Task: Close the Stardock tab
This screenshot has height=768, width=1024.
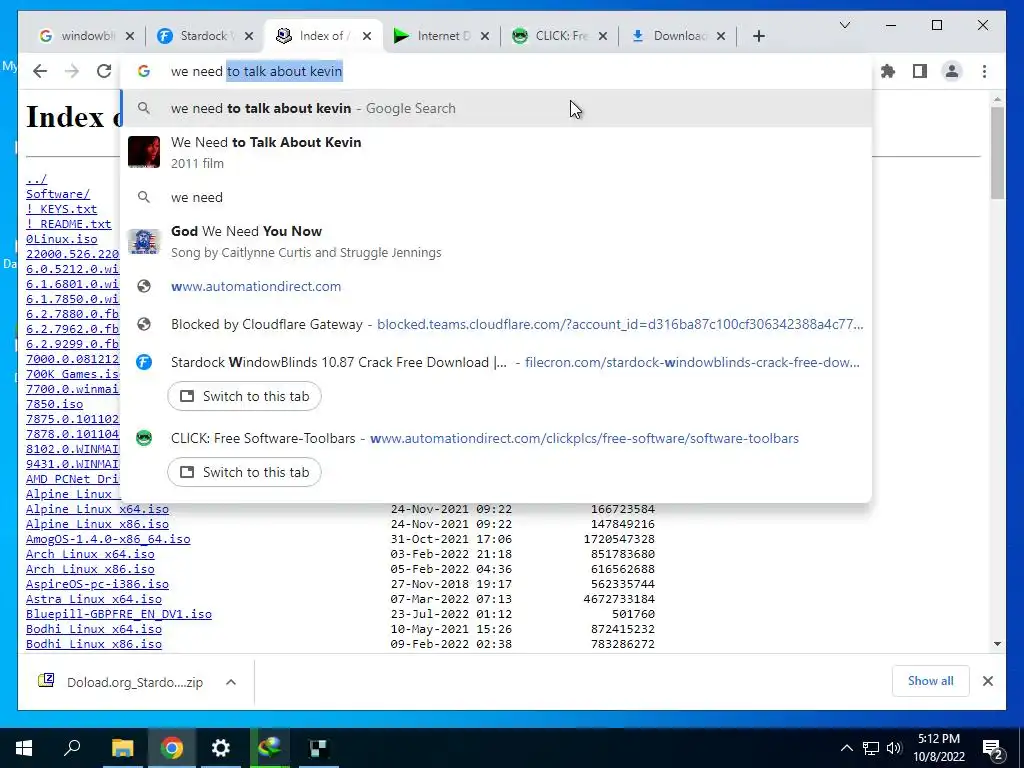Action: 249,36
